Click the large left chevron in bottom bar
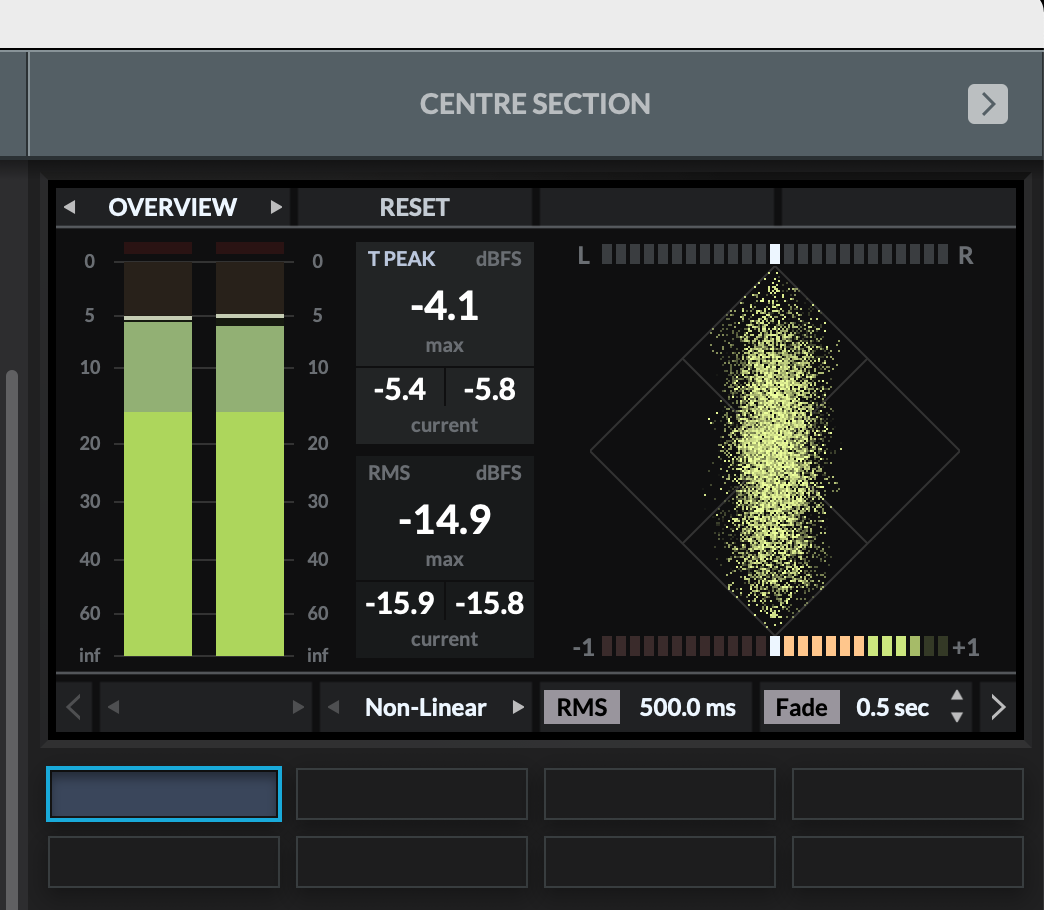This screenshot has height=910, width=1044. 74,707
